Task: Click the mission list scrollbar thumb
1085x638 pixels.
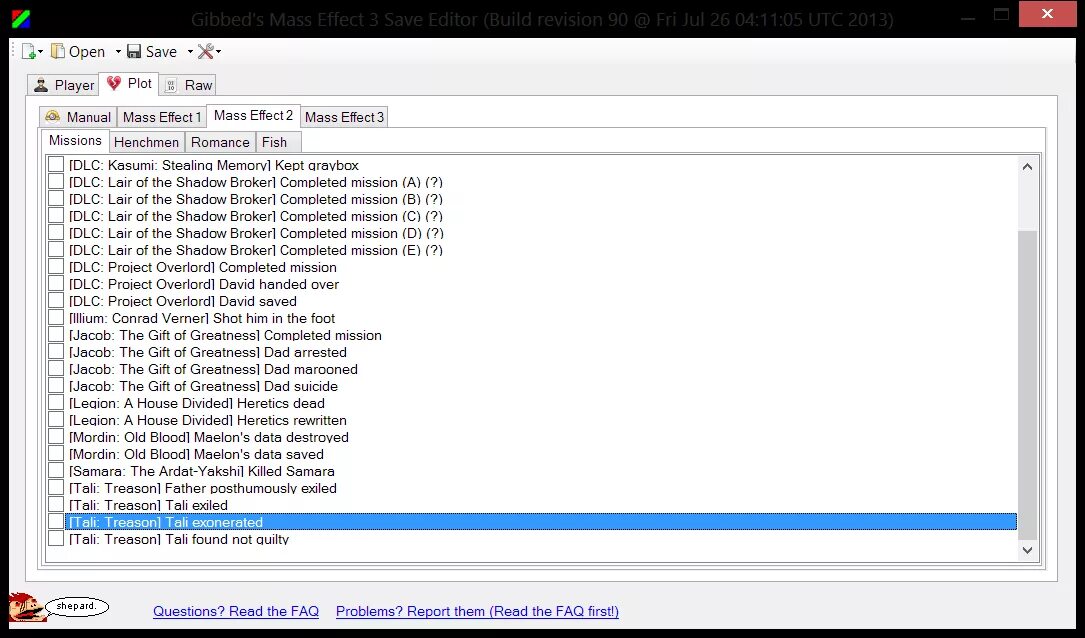Action: 1028,385
